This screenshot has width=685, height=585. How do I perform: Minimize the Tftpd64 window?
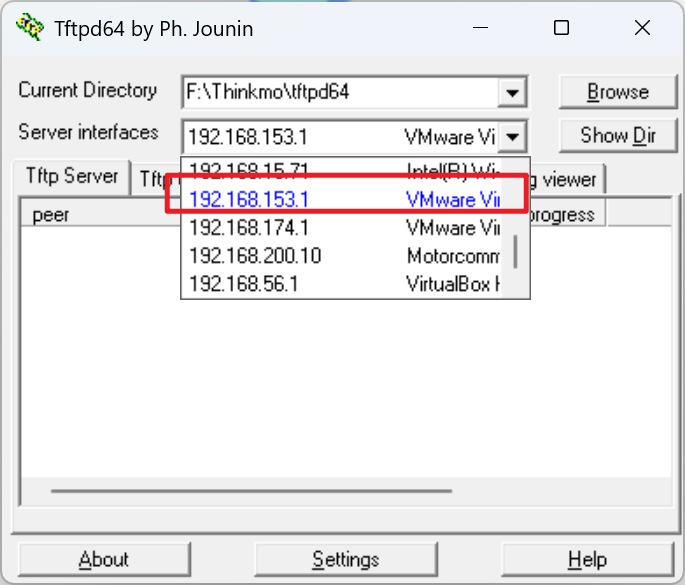pyautogui.click(x=480, y=28)
